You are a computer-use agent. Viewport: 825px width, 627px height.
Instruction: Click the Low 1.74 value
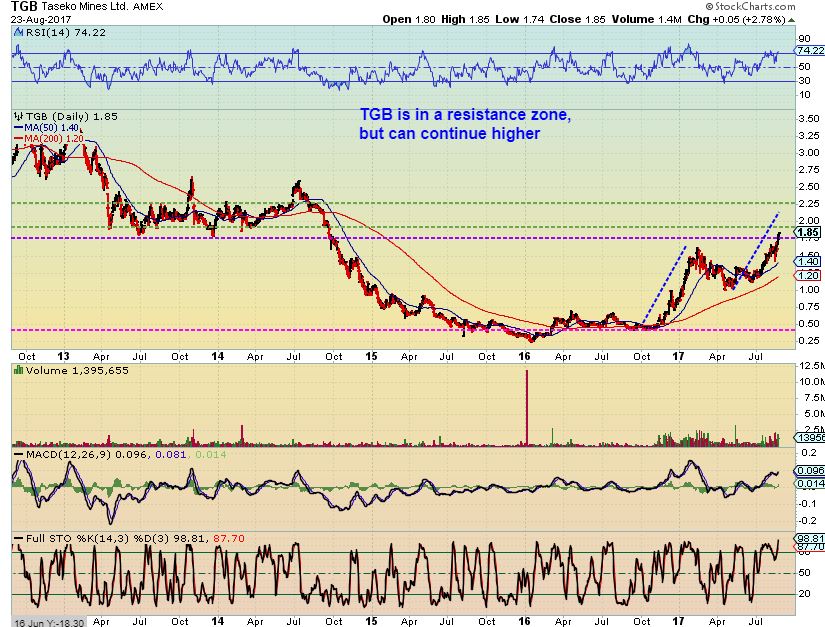tap(520, 19)
